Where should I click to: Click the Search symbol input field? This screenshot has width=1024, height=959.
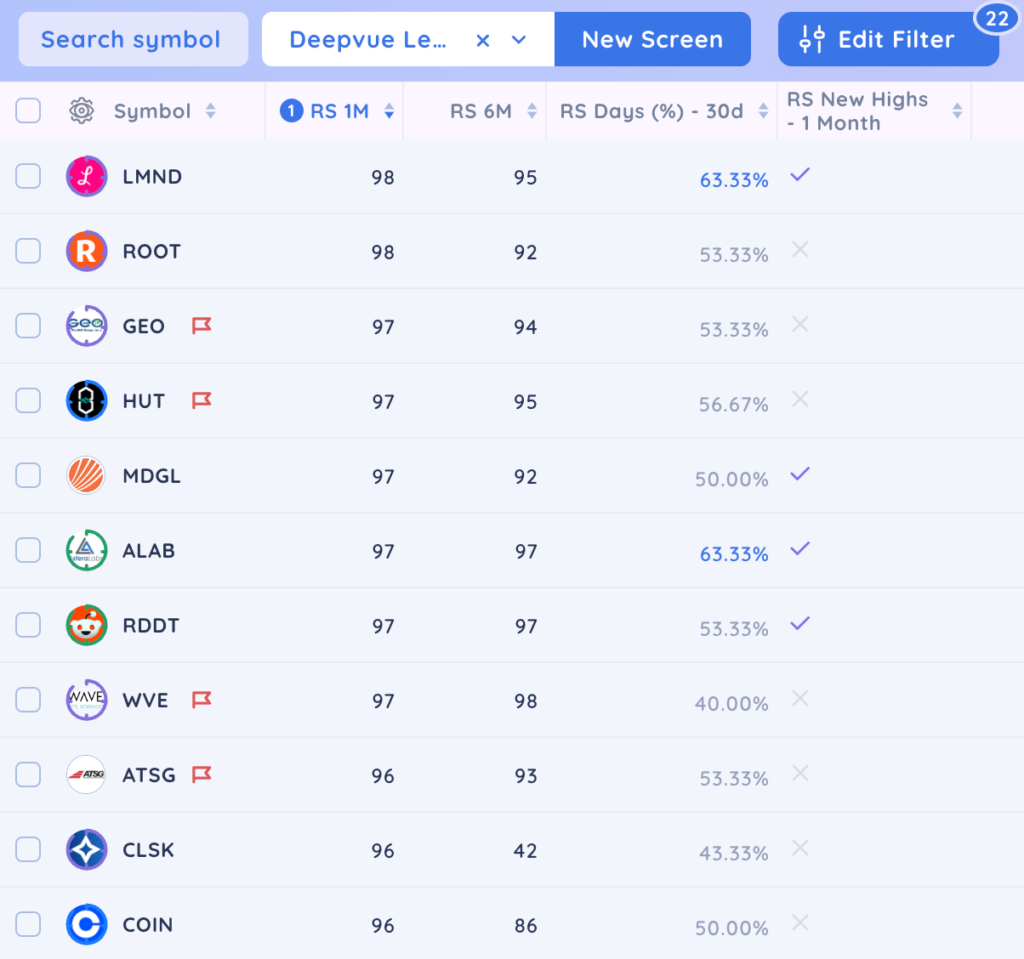(x=132, y=39)
